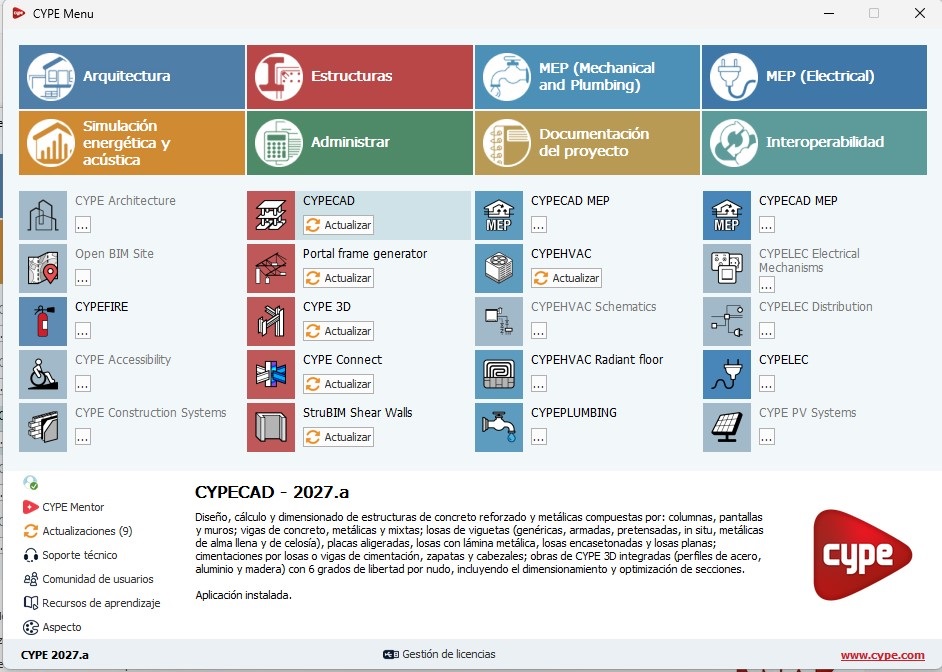Open MEP (Mechanical and Plumbing) category
This screenshot has width=942, height=672.
pyautogui.click(x=587, y=77)
